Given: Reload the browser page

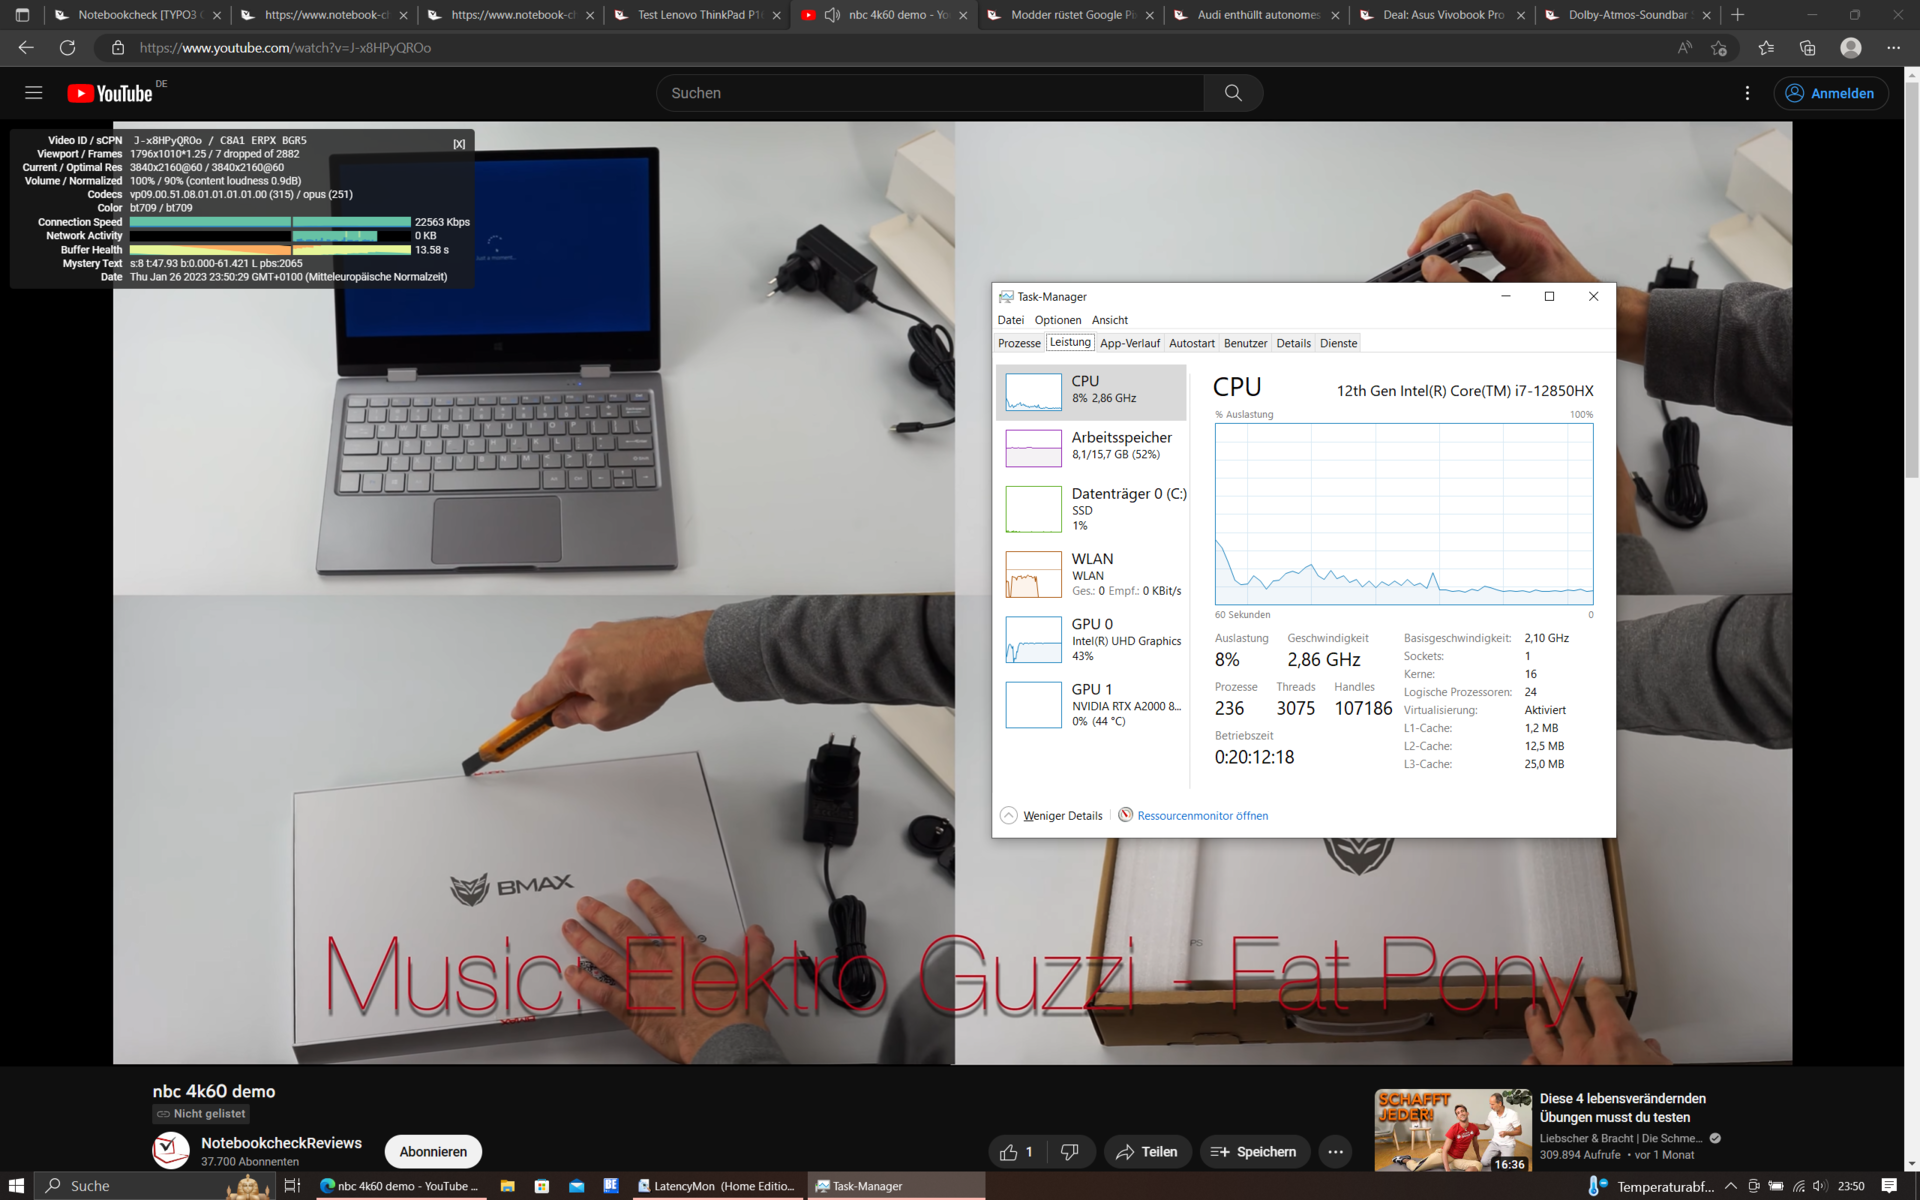Looking at the screenshot, I should [x=67, y=47].
